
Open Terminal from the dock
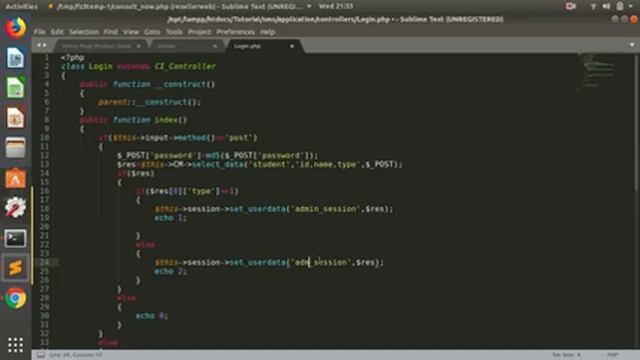16,238
